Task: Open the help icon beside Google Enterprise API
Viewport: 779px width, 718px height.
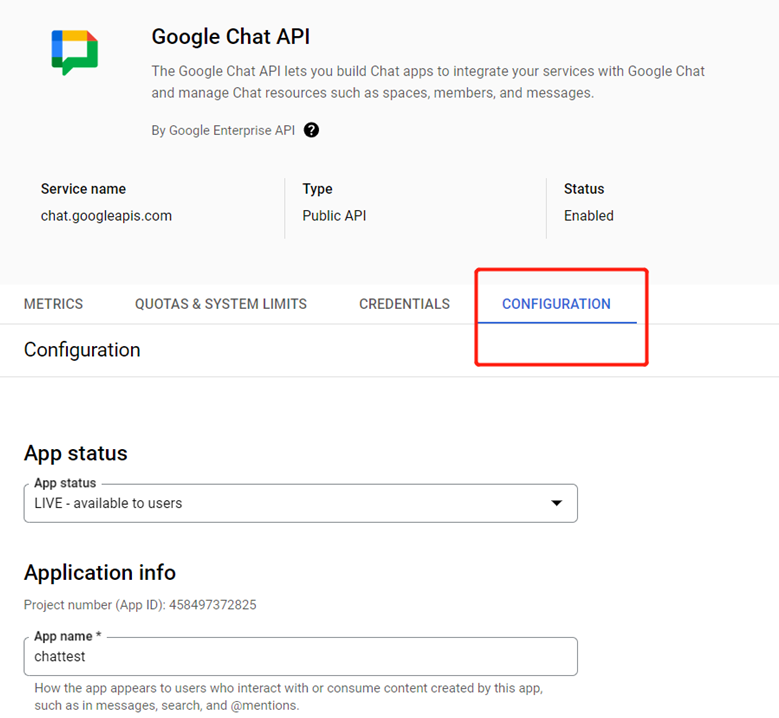Action: click(312, 130)
